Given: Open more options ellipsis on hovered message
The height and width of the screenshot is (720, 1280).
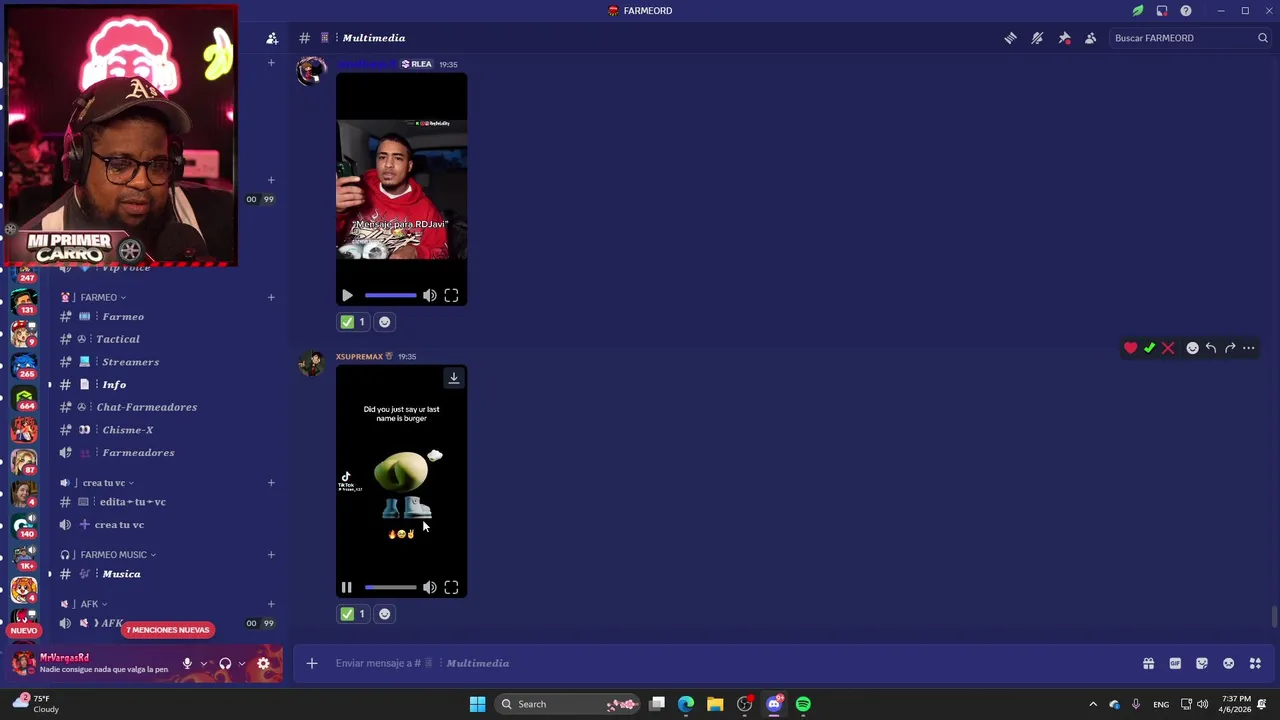Looking at the screenshot, I should pos(1249,348).
